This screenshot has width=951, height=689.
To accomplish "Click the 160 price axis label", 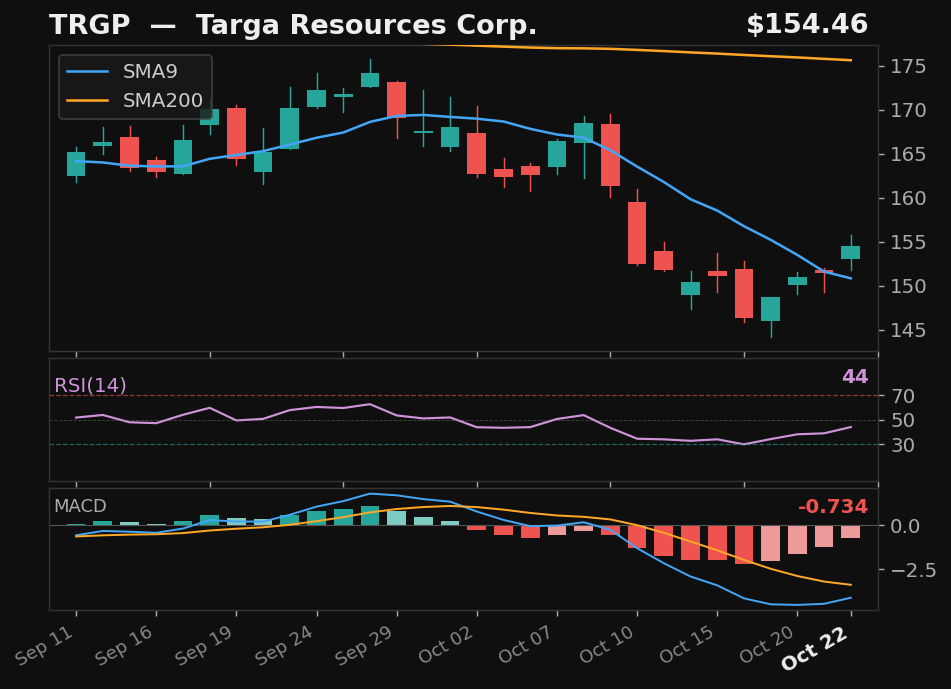I will pyautogui.click(x=908, y=198).
